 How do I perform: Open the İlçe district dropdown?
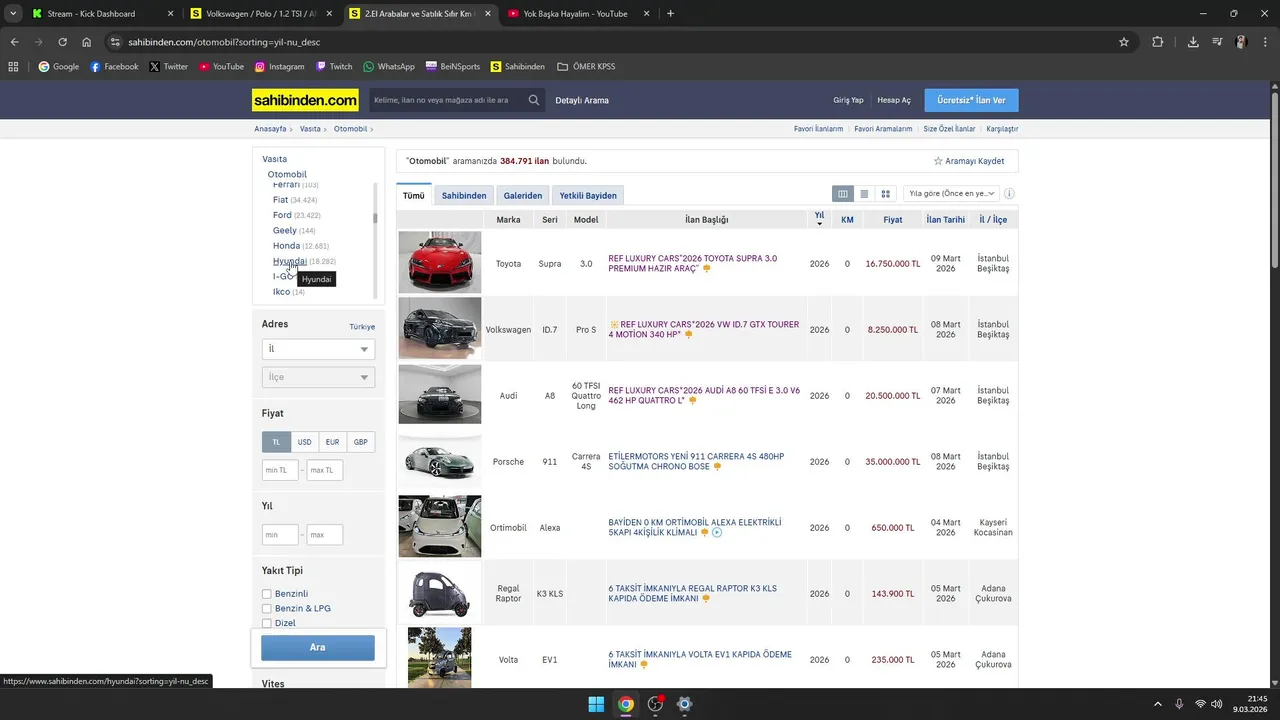pos(318,377)
